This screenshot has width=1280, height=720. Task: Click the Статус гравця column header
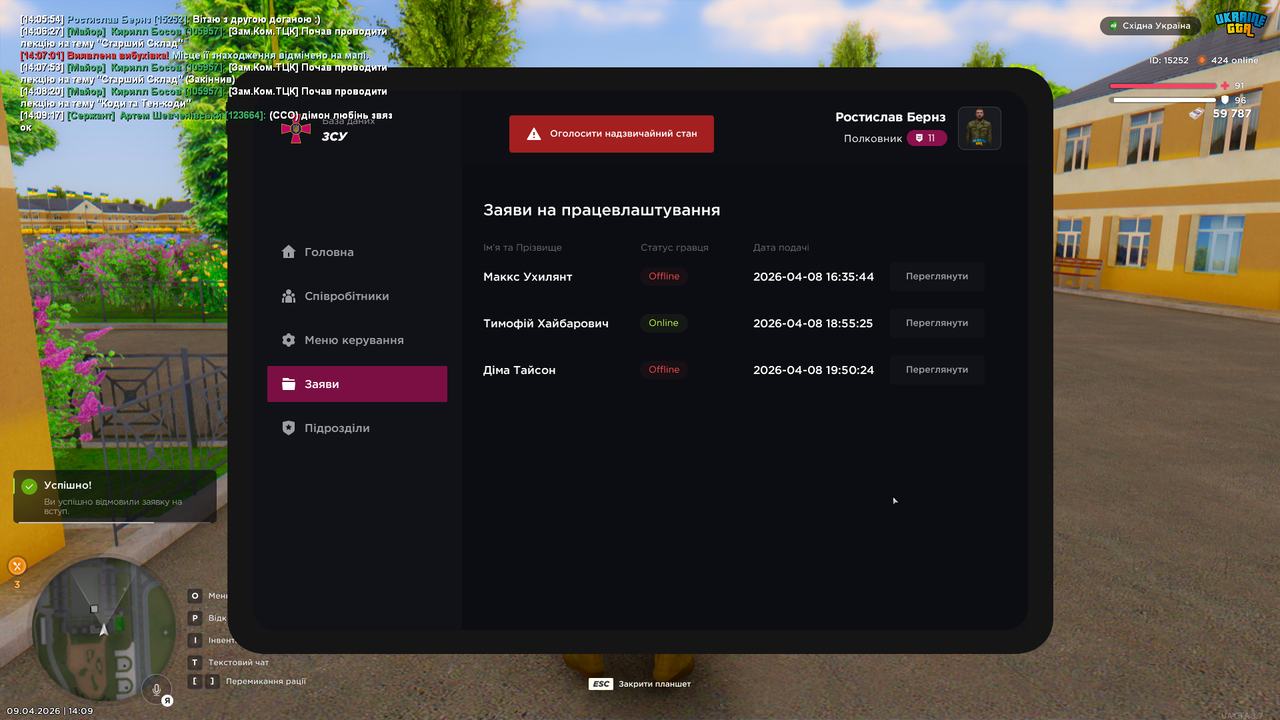[675, 248]
